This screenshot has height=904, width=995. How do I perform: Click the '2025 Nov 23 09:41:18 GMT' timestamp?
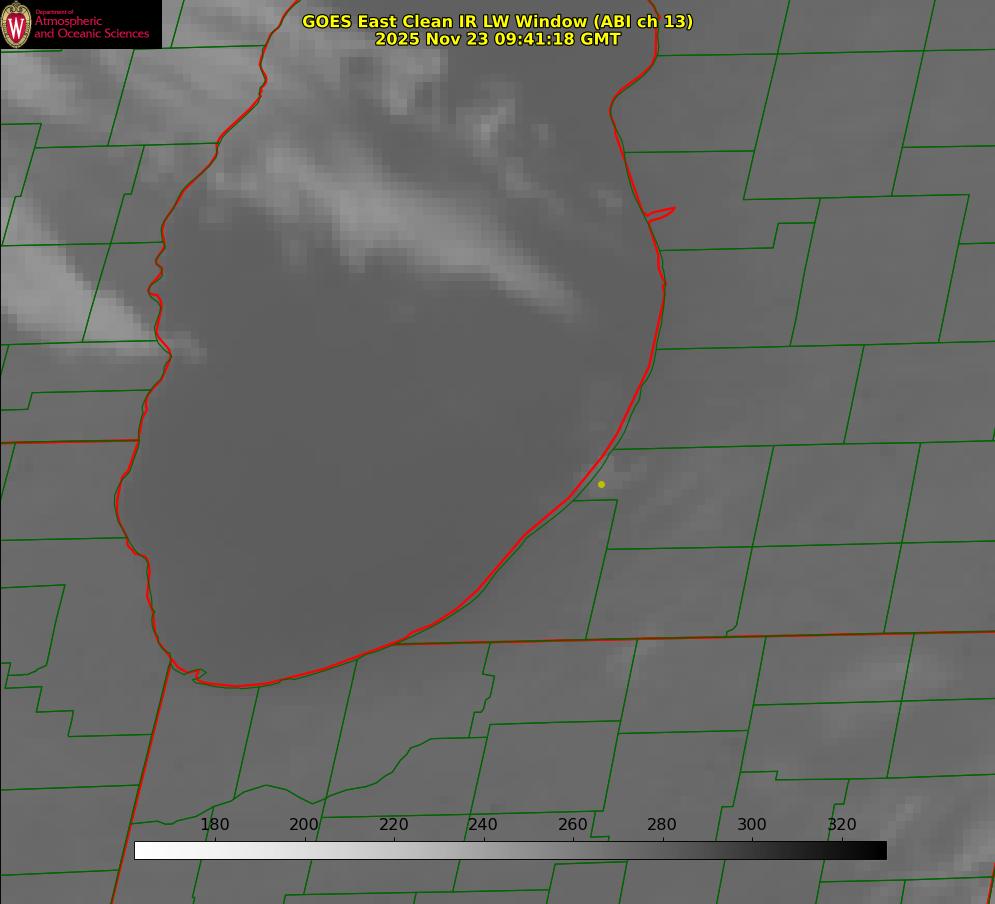pos(497,39)
